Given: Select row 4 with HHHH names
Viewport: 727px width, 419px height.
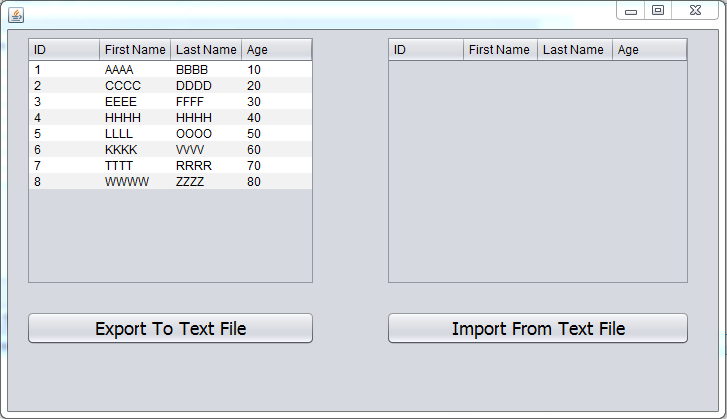Looking at the screenshot, I should pos(170,118).
